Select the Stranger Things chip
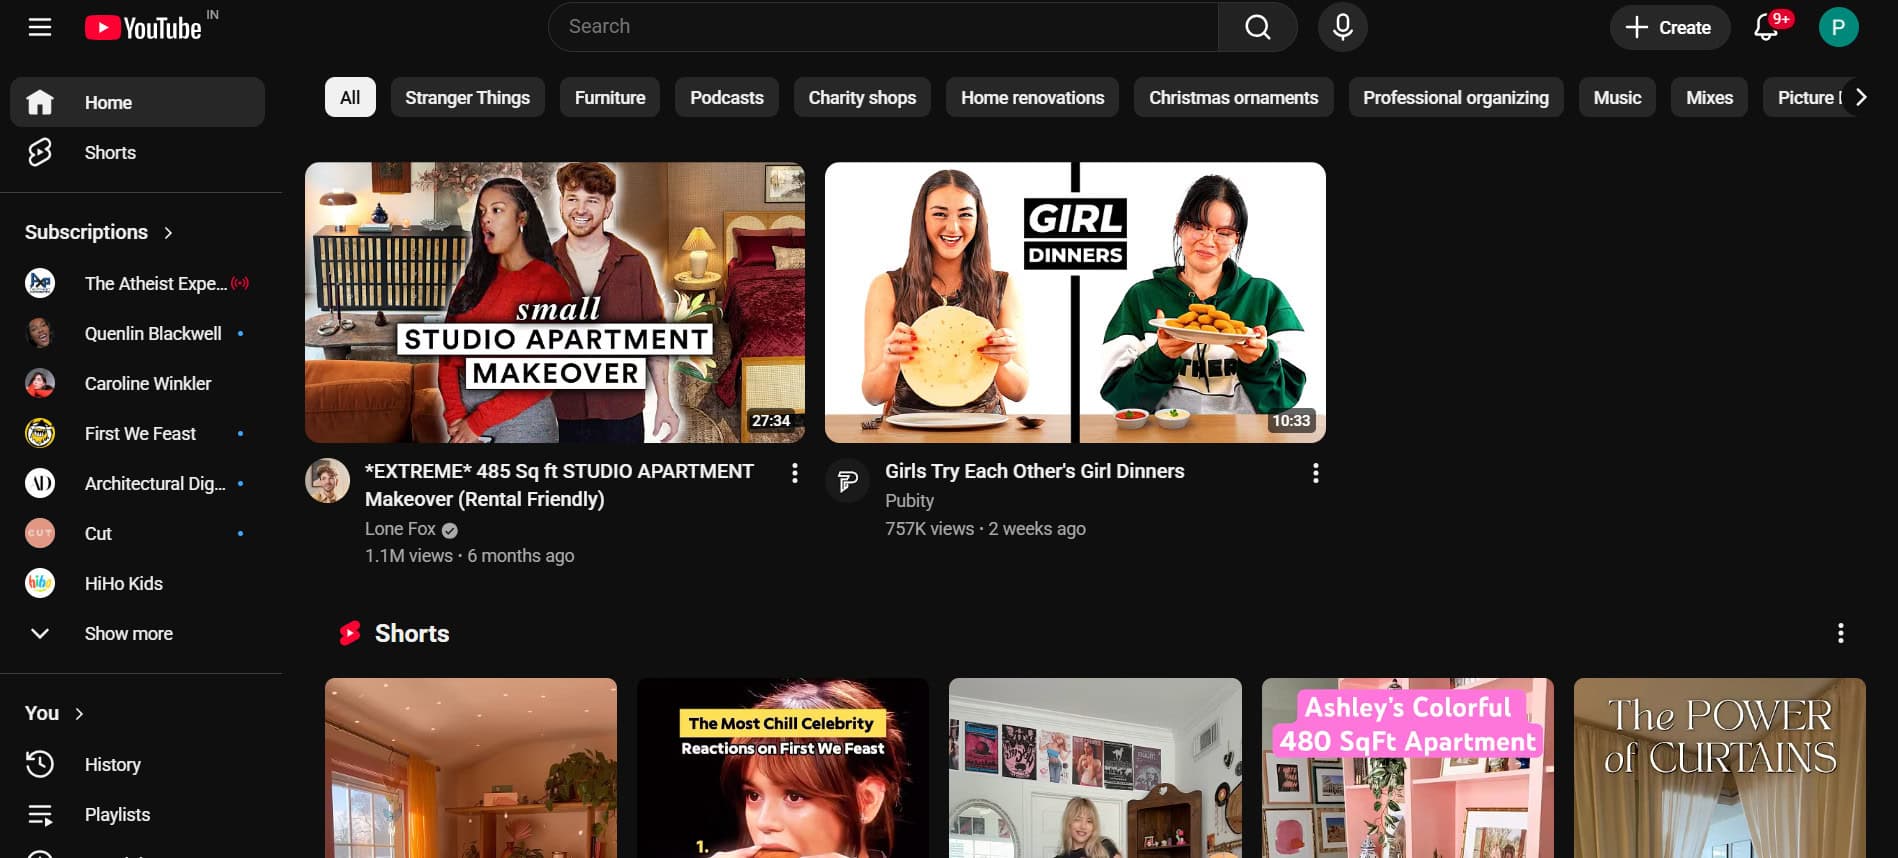The height and width of the screenshot is (858, 1898). click(x=467, y=98)
